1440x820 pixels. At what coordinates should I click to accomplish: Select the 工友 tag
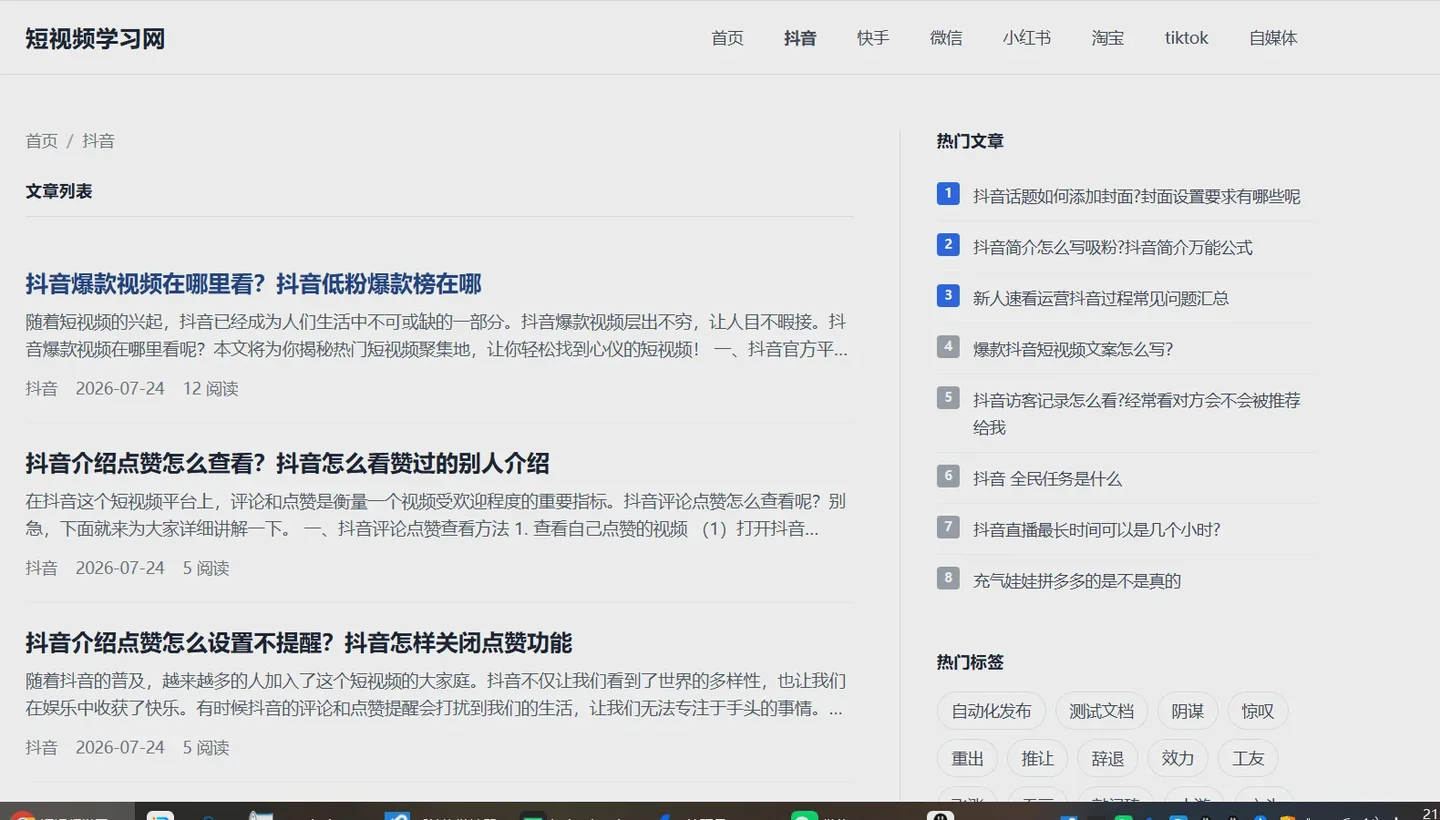click(x=1248, y=758)
